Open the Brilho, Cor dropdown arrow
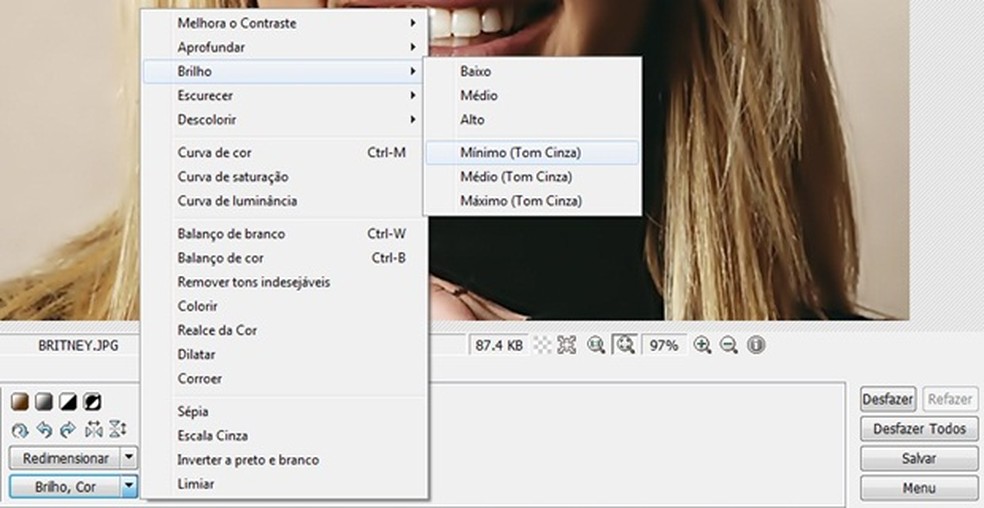The width and height of the screenshot is (984, 508). coord(128,487)
